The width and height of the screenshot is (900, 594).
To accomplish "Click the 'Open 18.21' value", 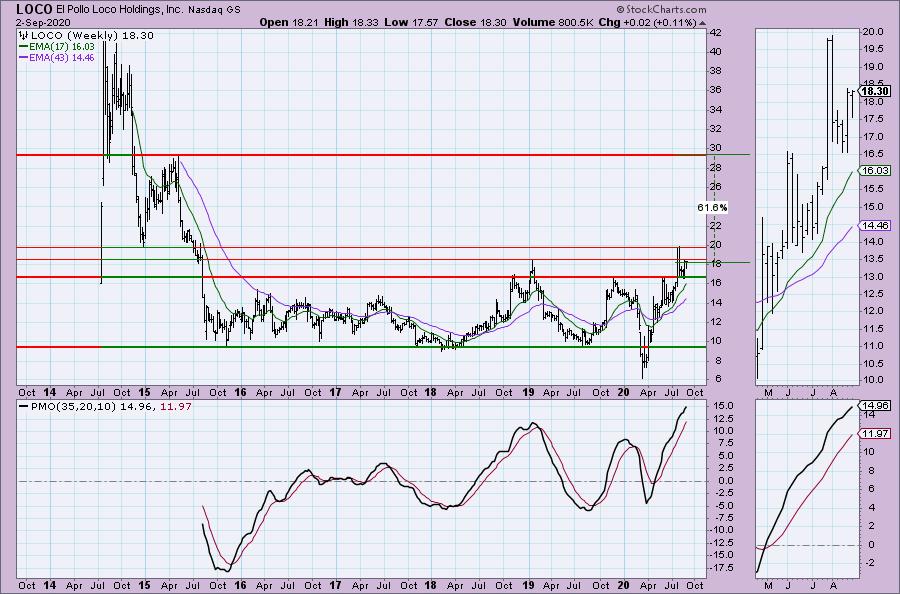I will click(x=290, y=22).
